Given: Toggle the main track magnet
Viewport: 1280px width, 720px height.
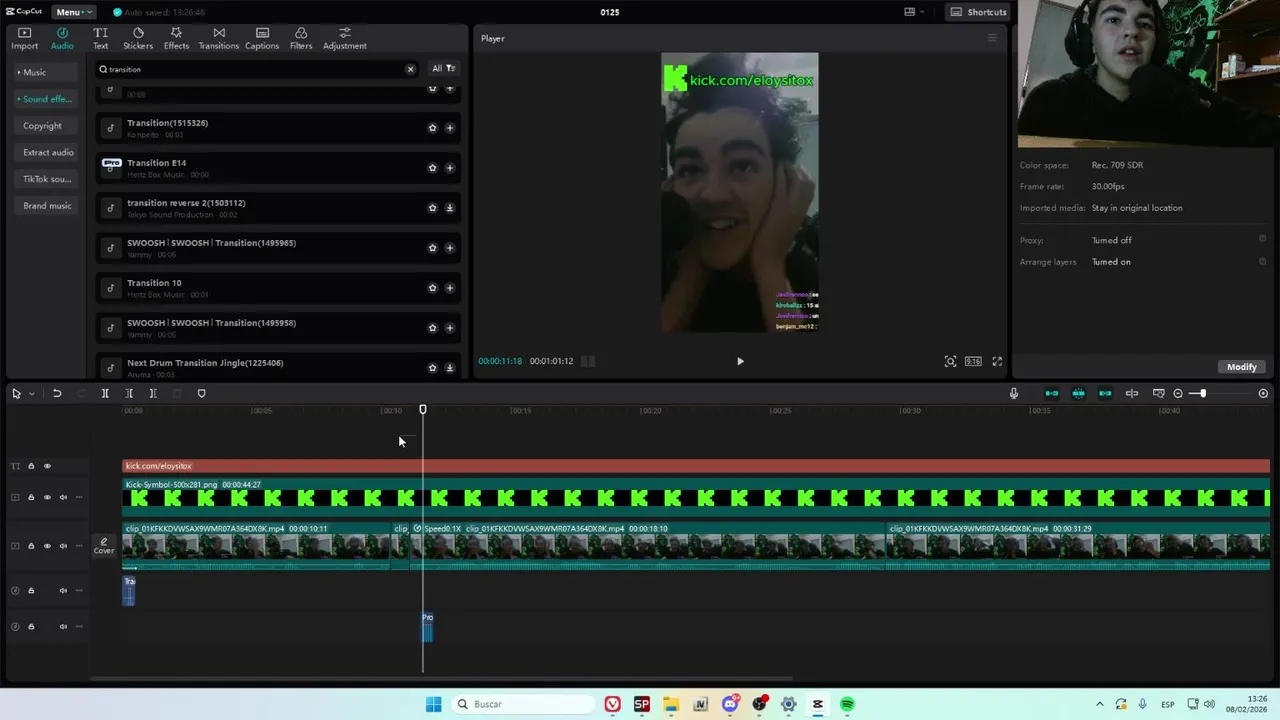Looking at the screenshot, I should [x=1051, y=394].
